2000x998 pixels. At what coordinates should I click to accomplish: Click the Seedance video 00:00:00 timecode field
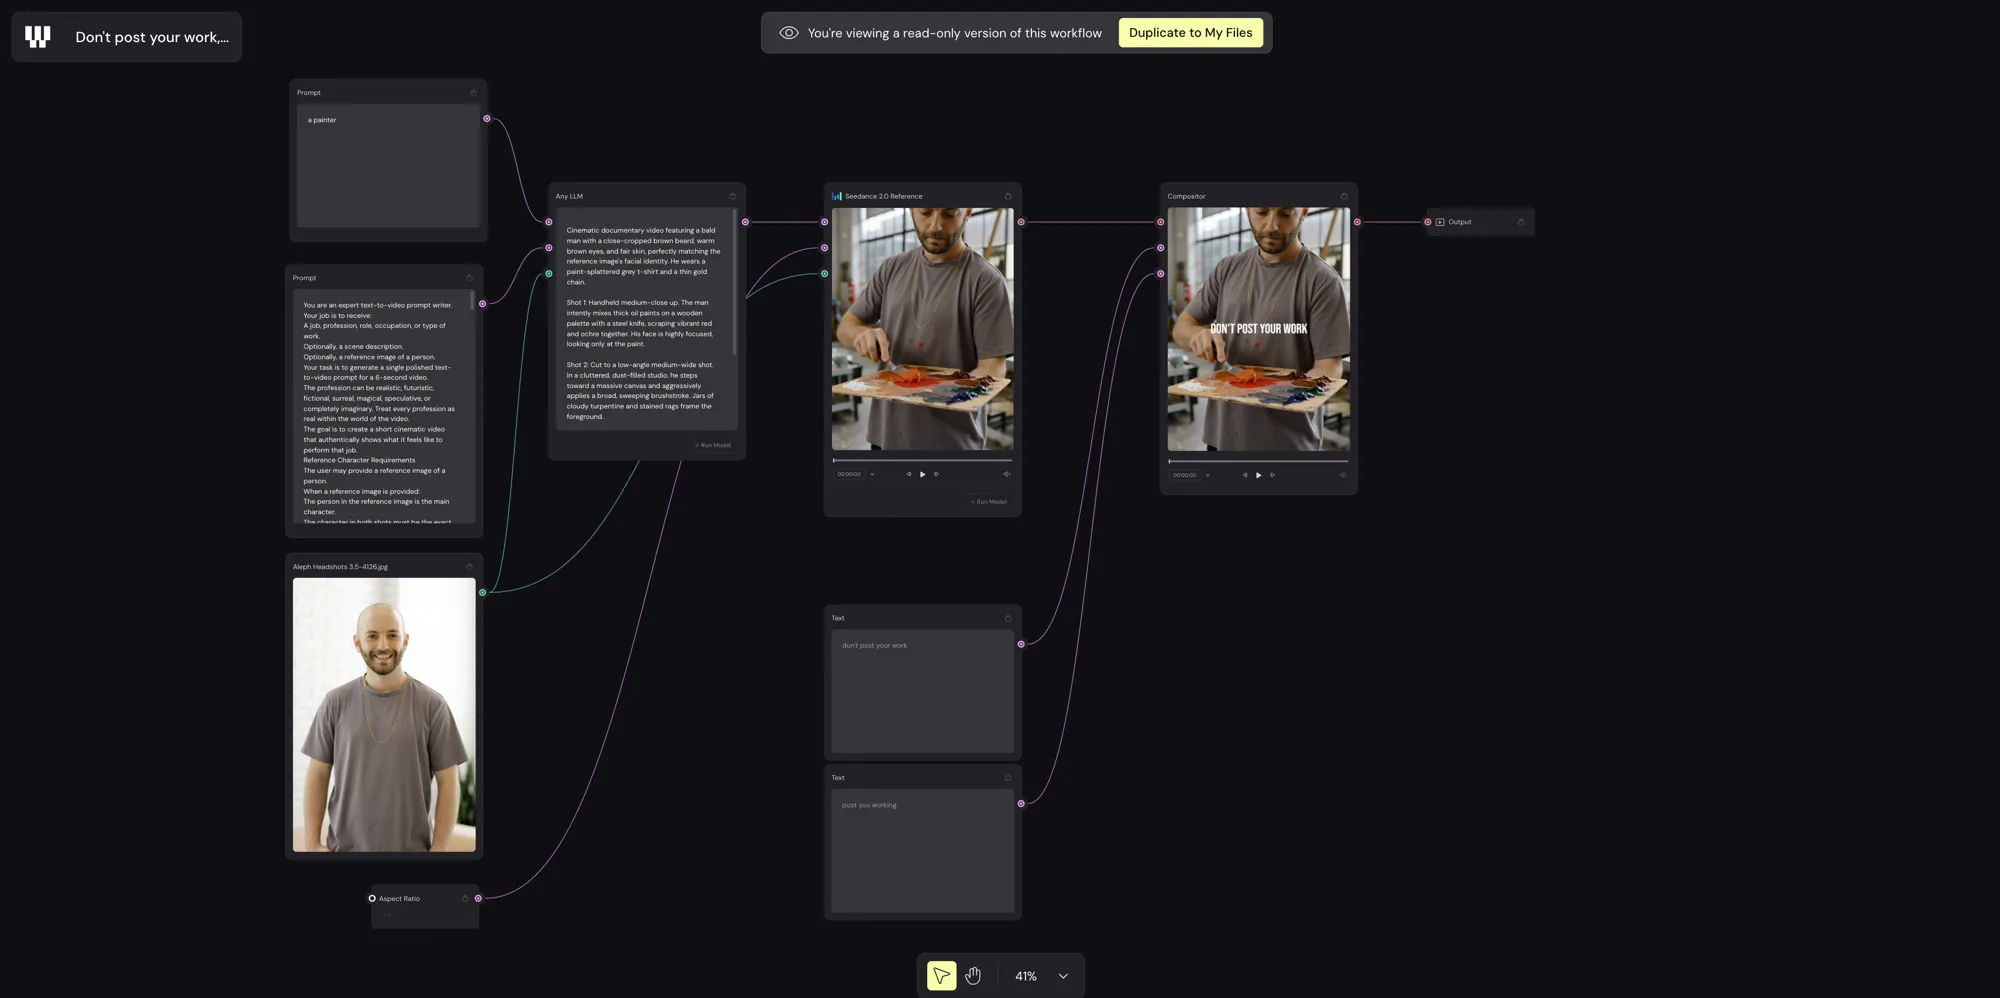[x=849, y=474]
